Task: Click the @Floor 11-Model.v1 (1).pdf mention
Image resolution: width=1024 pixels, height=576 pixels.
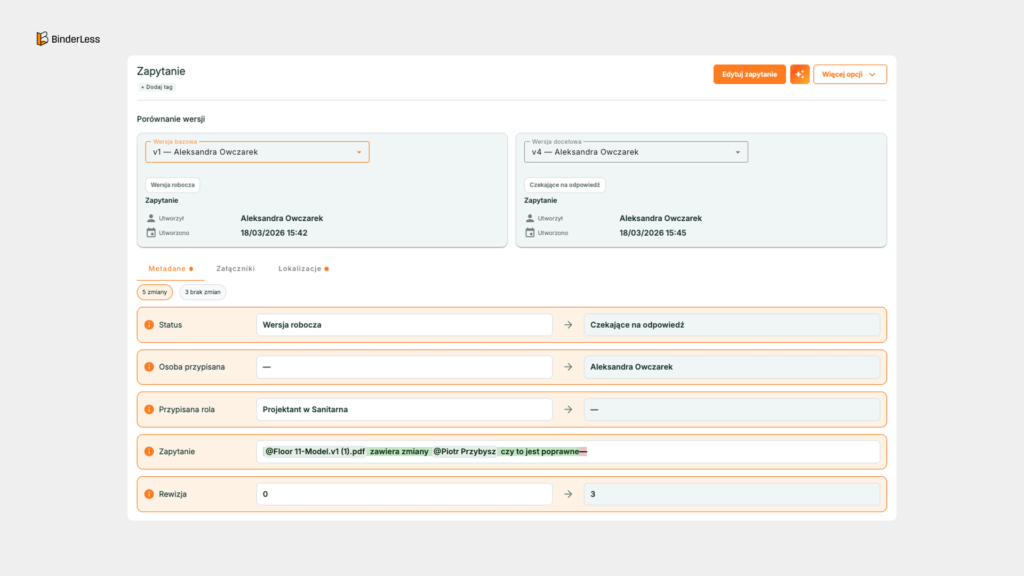Action: [x=314, y=451]
